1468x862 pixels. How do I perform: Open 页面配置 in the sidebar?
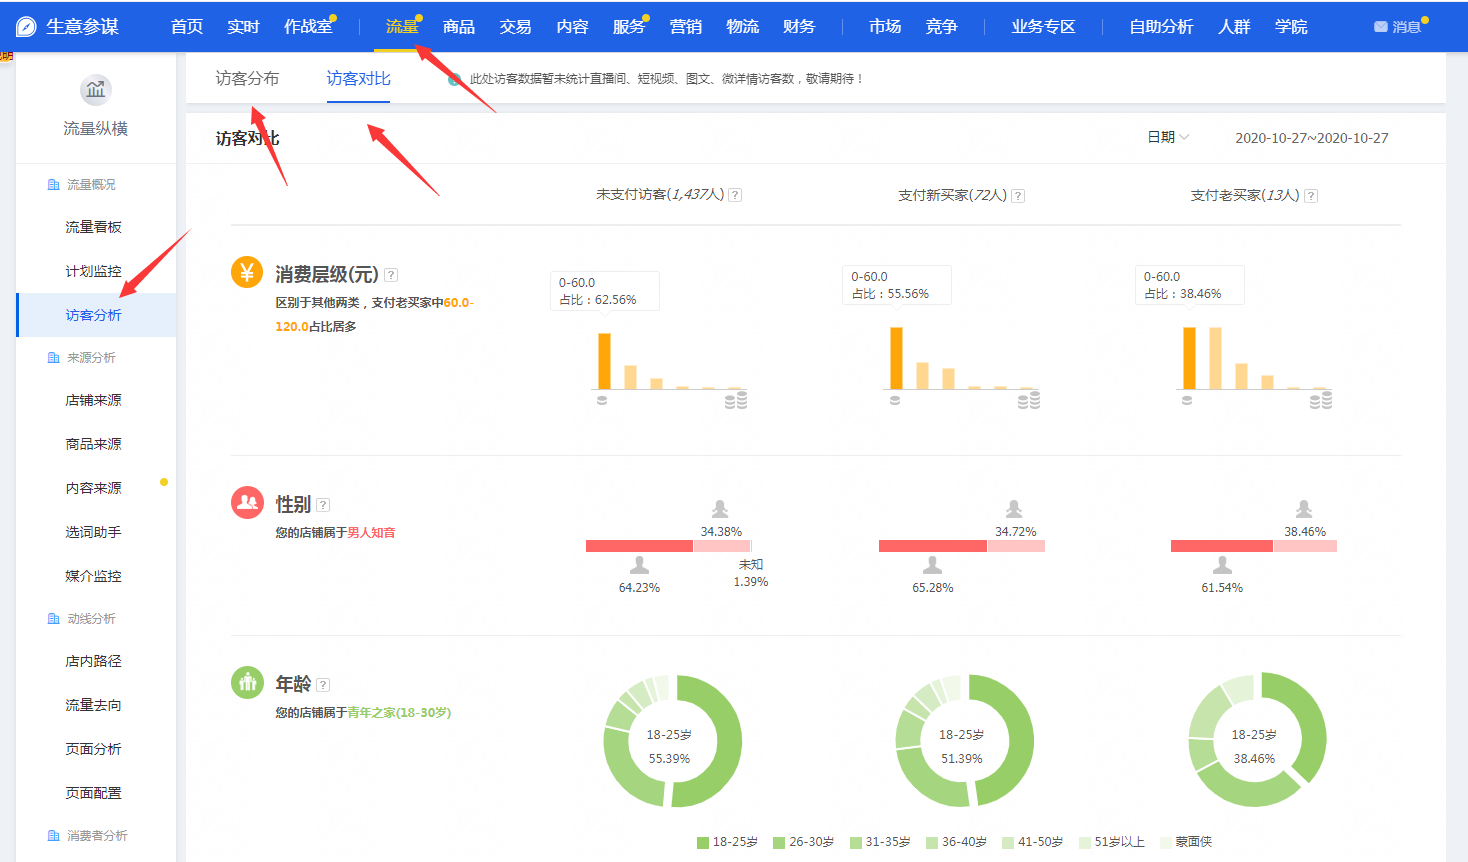96,793
